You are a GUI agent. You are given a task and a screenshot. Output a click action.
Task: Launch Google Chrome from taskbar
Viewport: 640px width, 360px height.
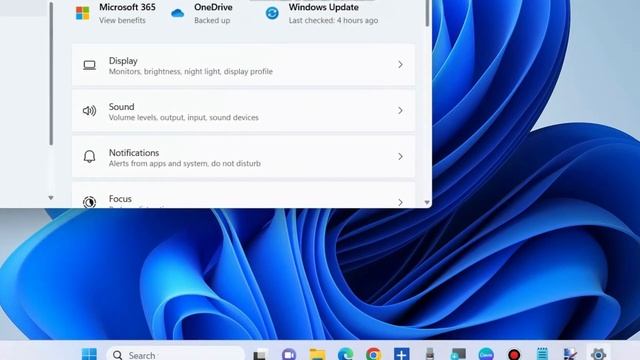coord(373,354)
